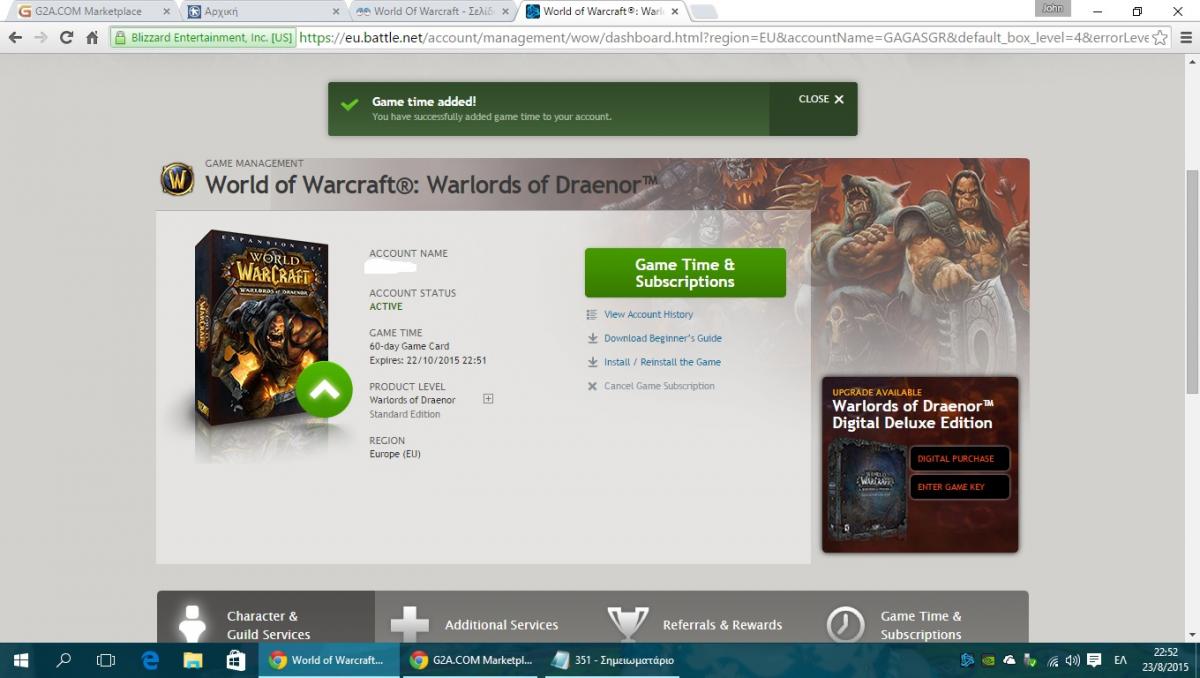The width and height of the screenshot is (1200, 678).
Task: Click the Enter Game Key button
Action: coord(958,487)
